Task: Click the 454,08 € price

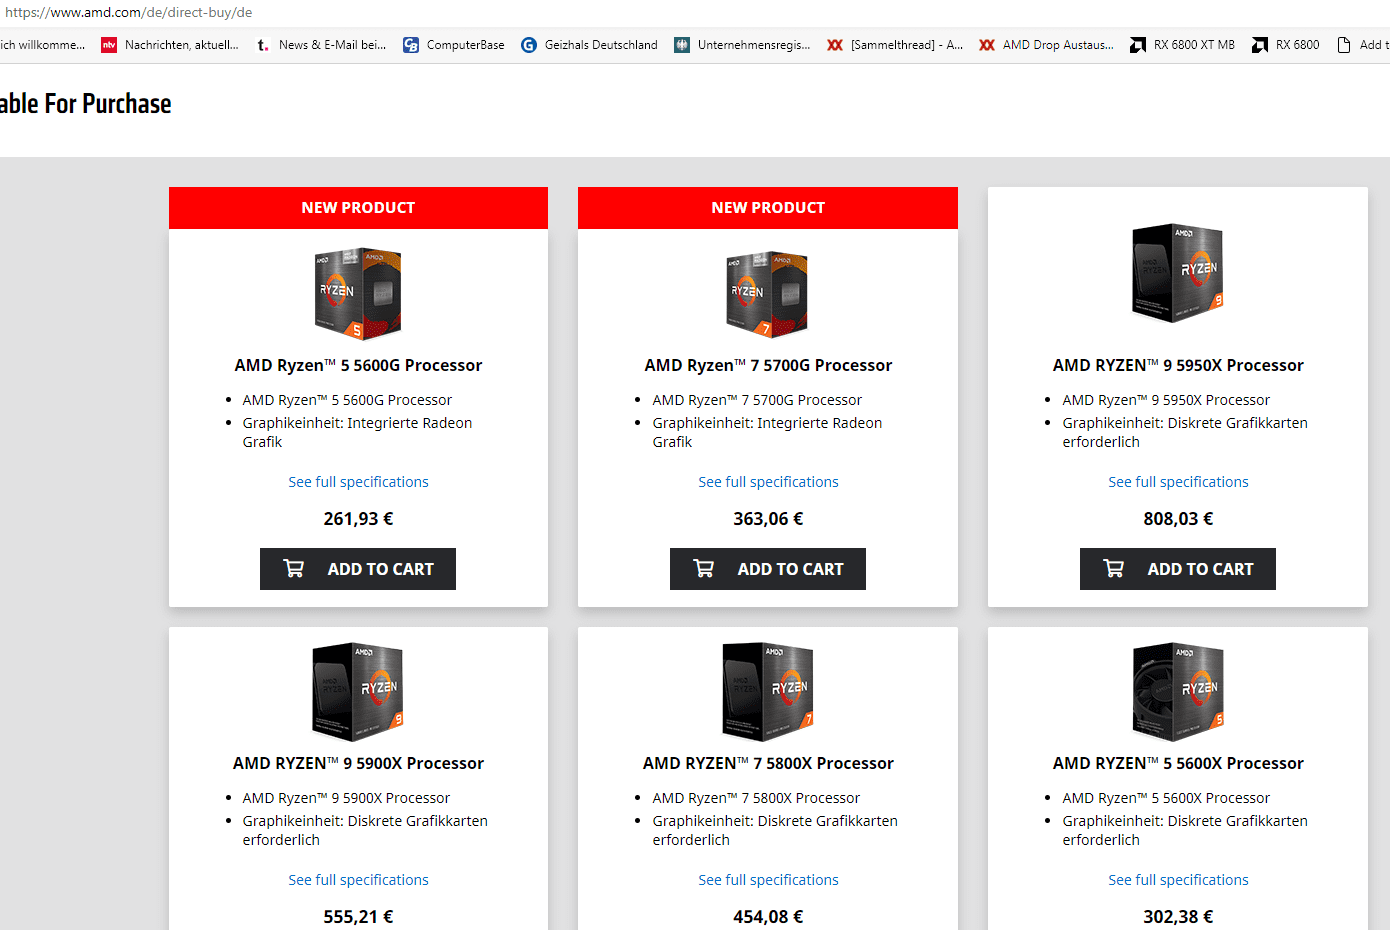Action: point(768,917)
